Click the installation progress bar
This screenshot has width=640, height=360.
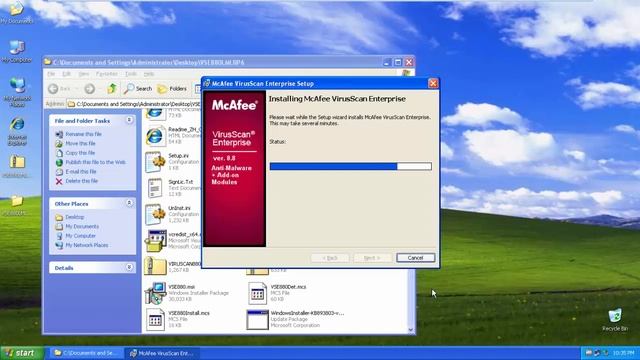click(351, 166)
